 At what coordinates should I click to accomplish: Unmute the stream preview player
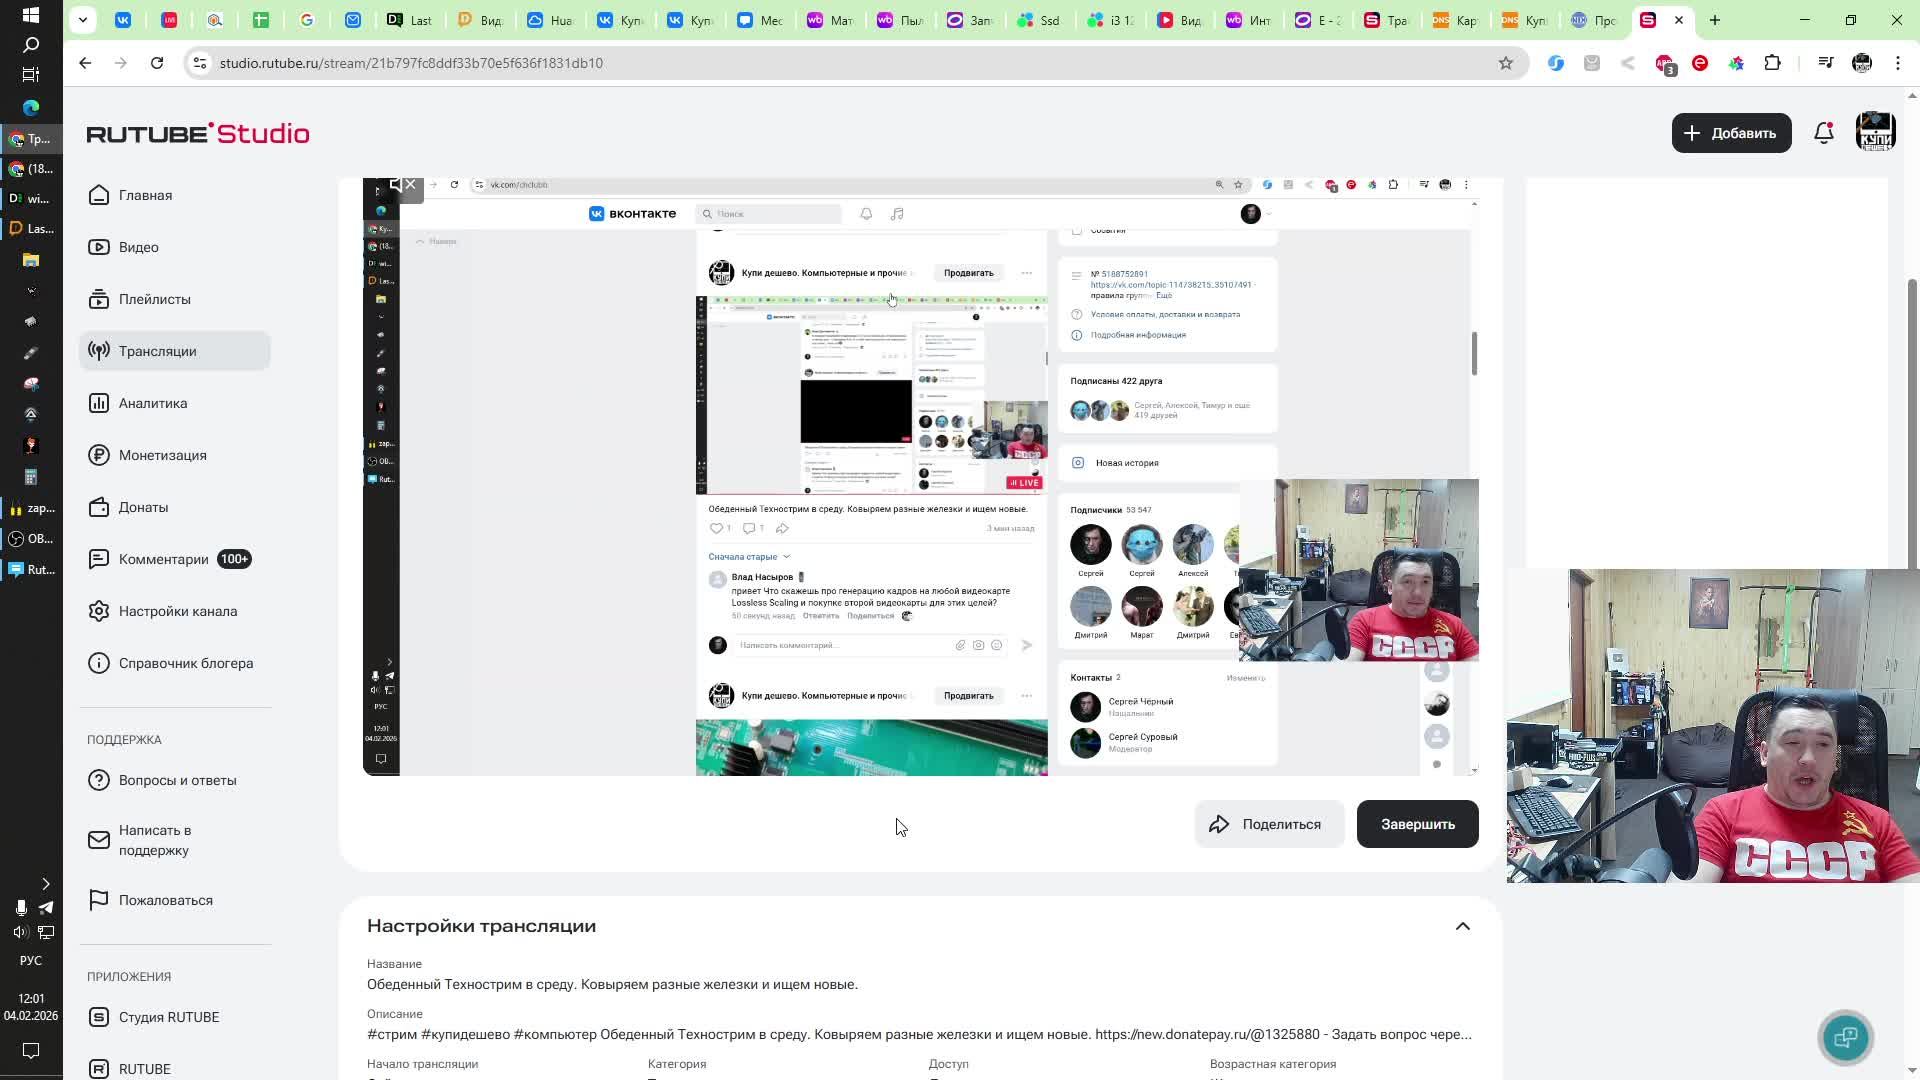point(403,185)
